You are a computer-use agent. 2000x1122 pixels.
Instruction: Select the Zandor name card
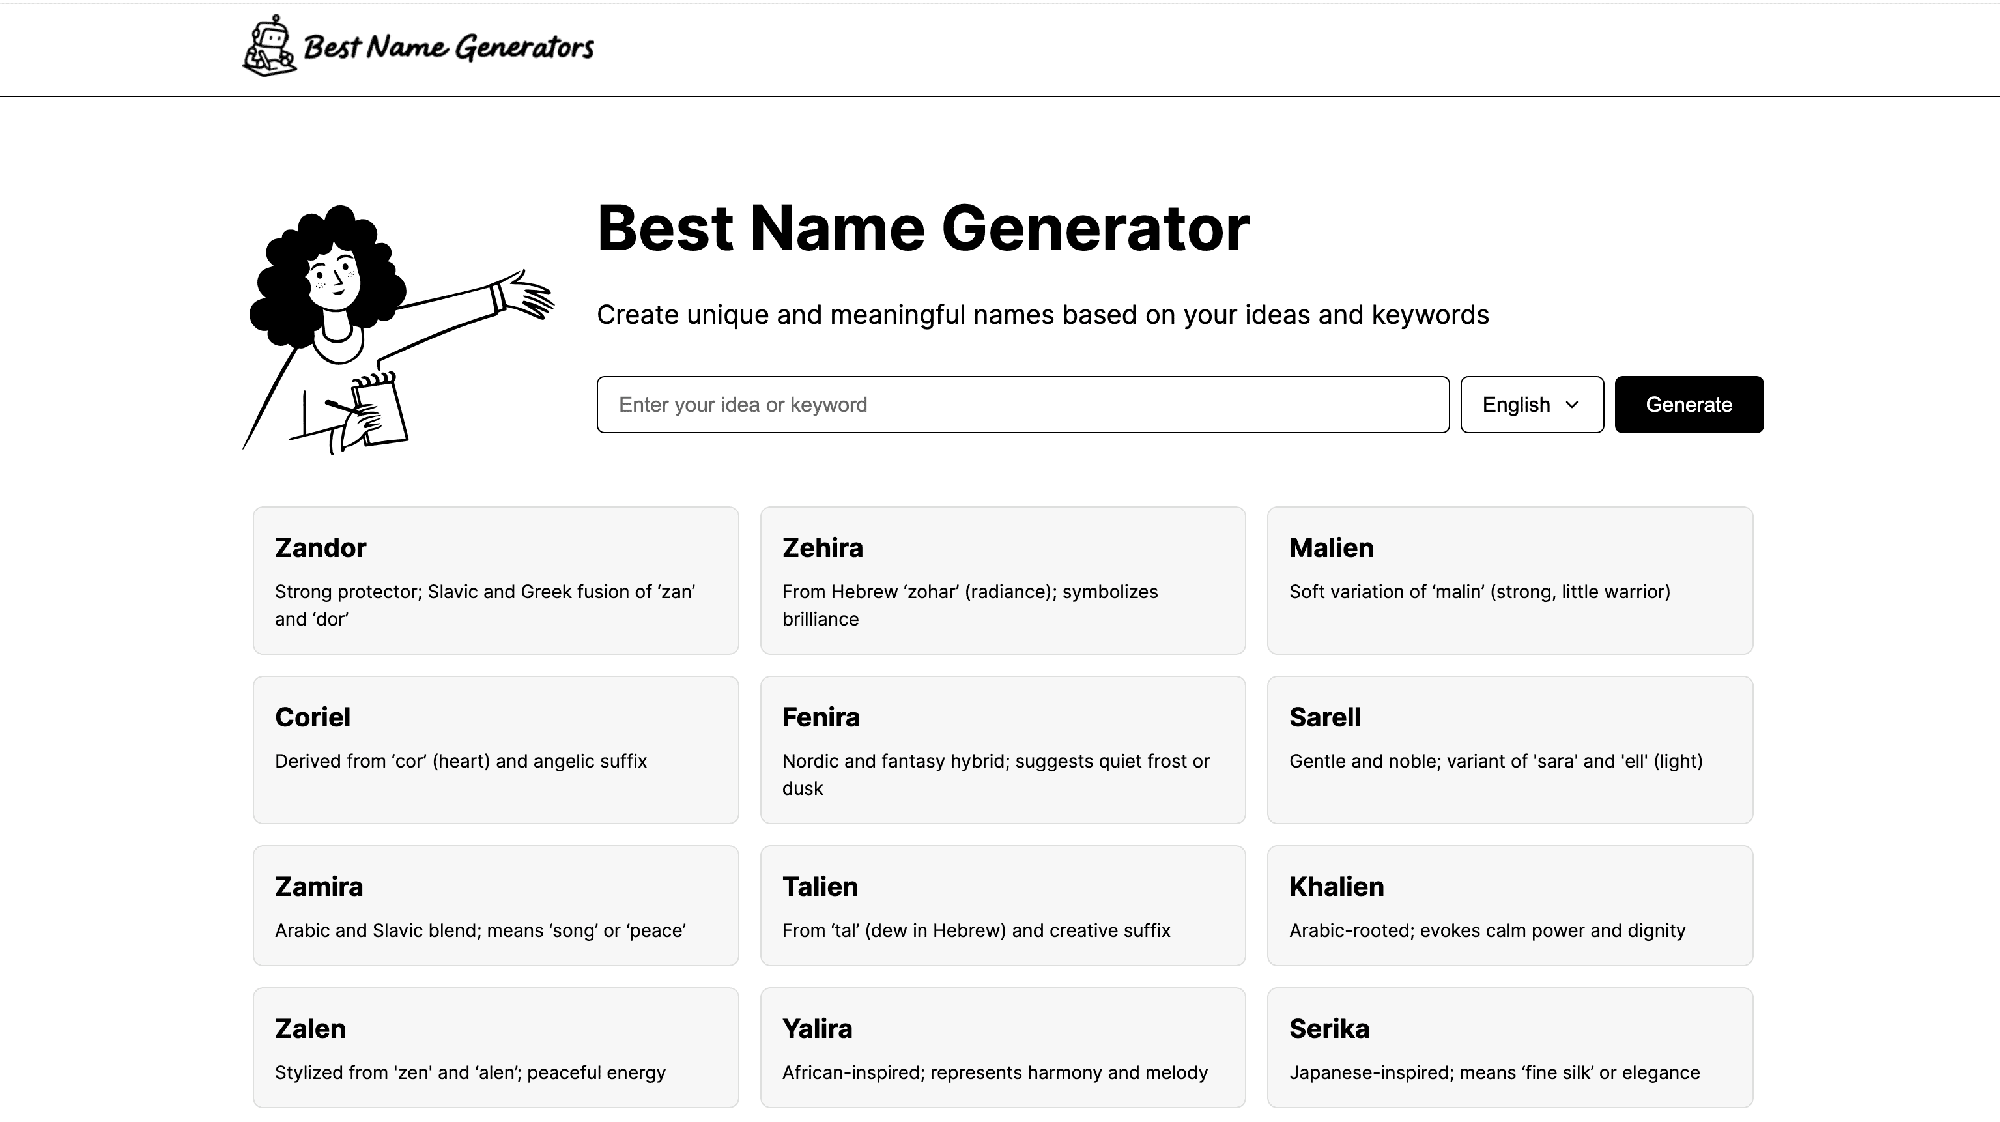point(496,580)
